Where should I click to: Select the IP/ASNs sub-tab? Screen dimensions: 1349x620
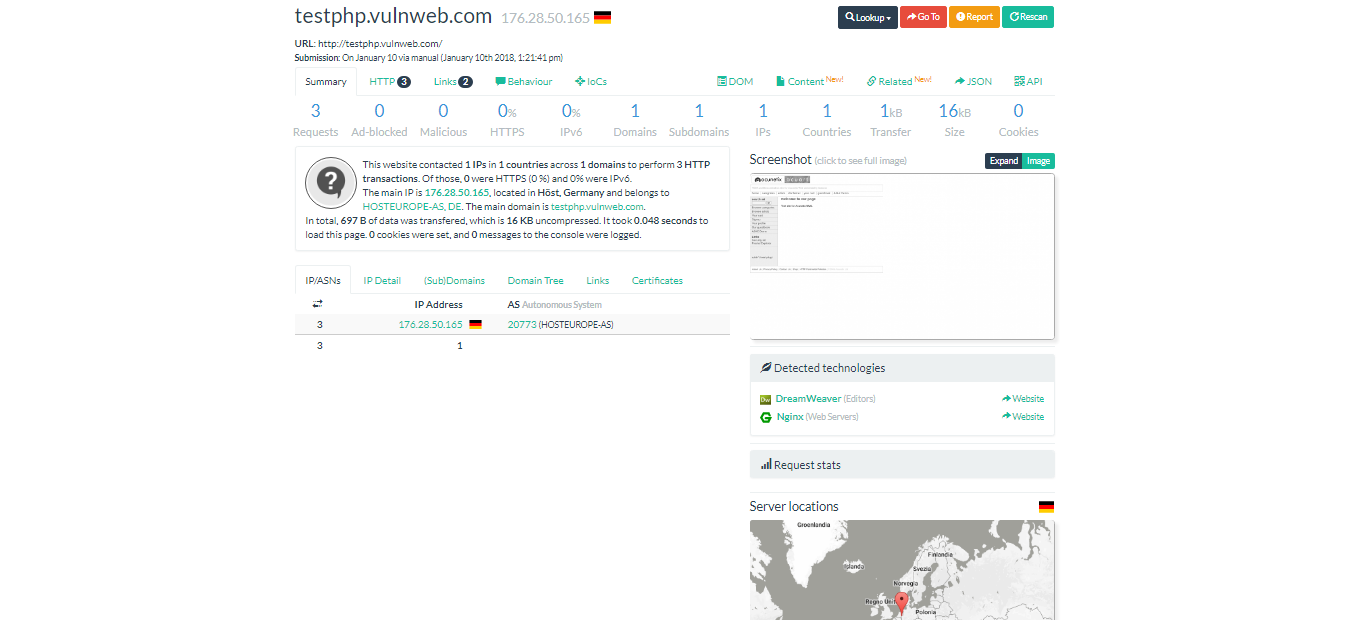click(323, 281)
